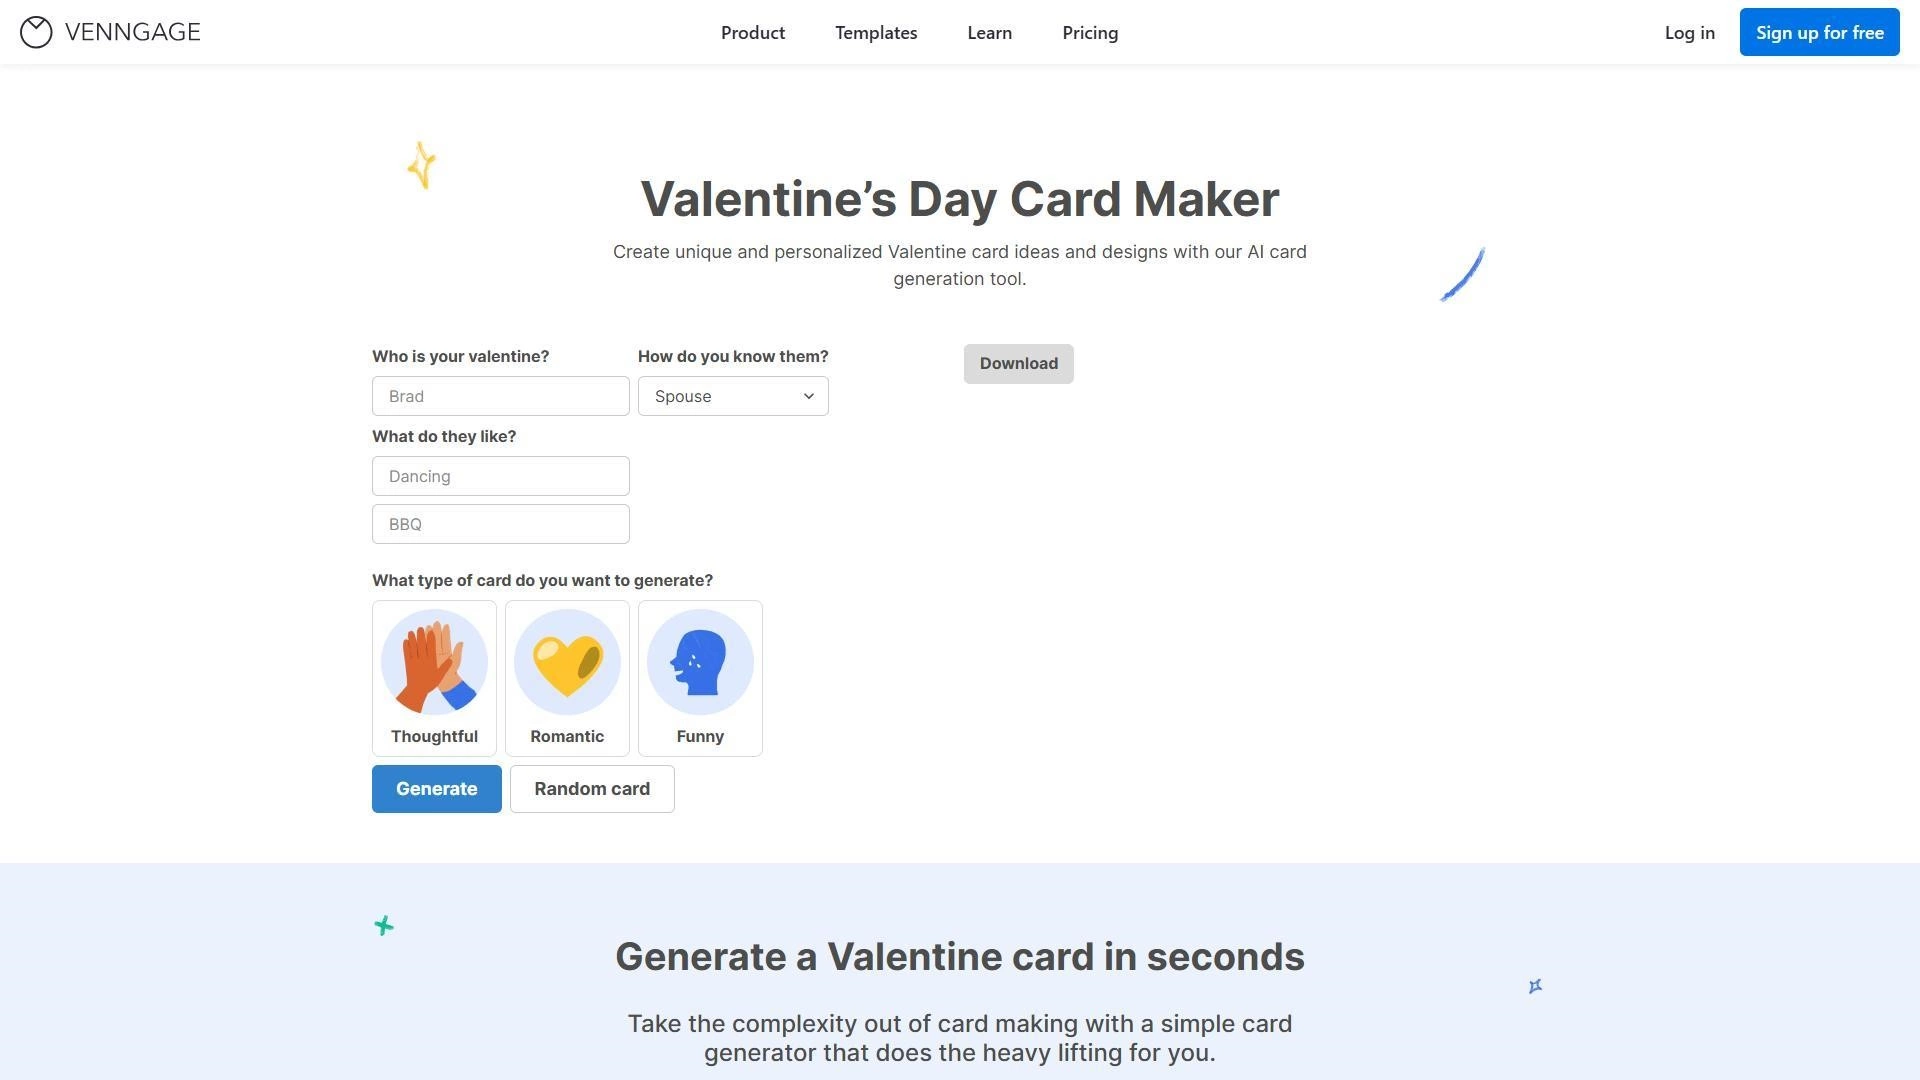Click the Venngage clock logo icon
The image size is (1920, 1080).
coord(36,32)
